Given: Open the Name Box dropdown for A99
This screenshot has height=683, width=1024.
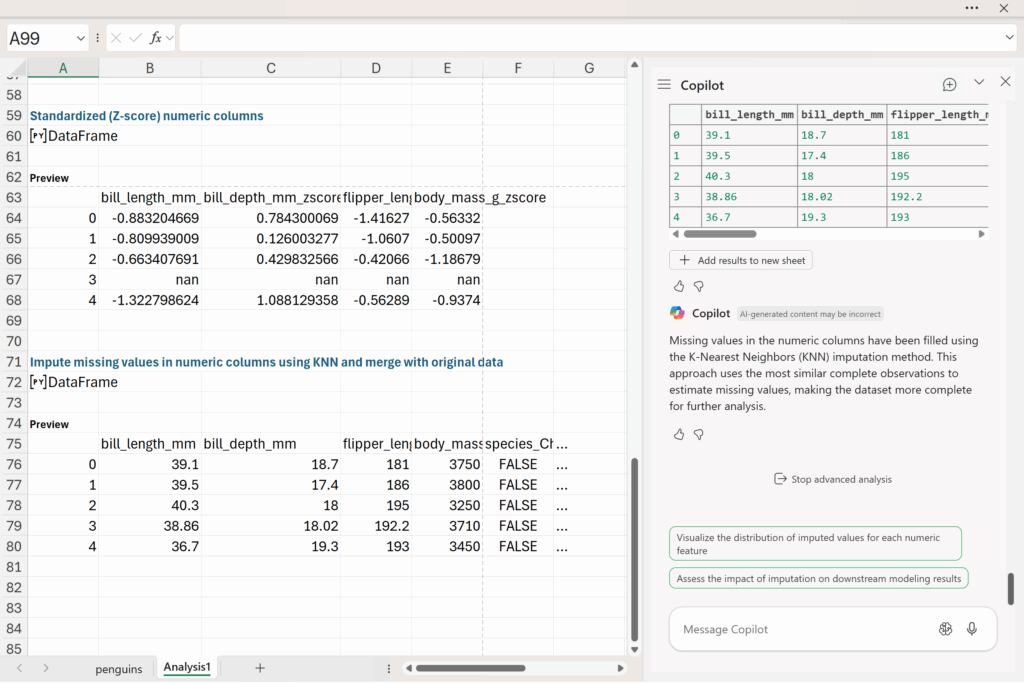Looking at the screenshot, I should pos(80,38).
